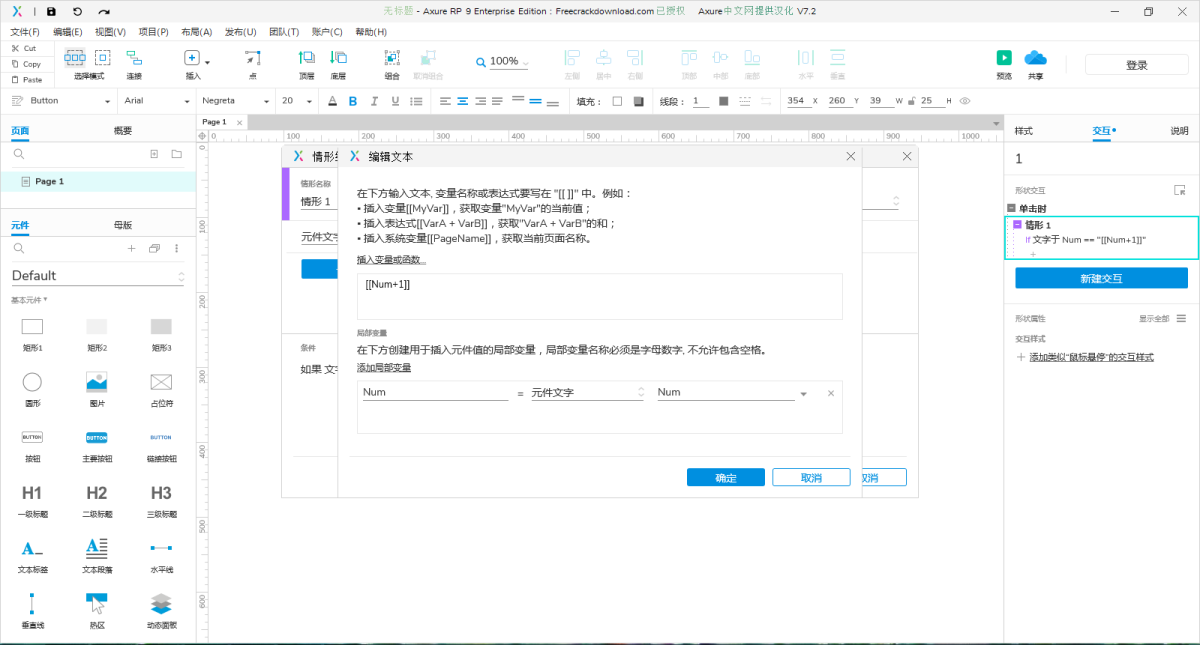The width and height of the screenshot is (1200, 645).
Task: Click the Placeholder (占位符) widget
Action: [161, 382]
